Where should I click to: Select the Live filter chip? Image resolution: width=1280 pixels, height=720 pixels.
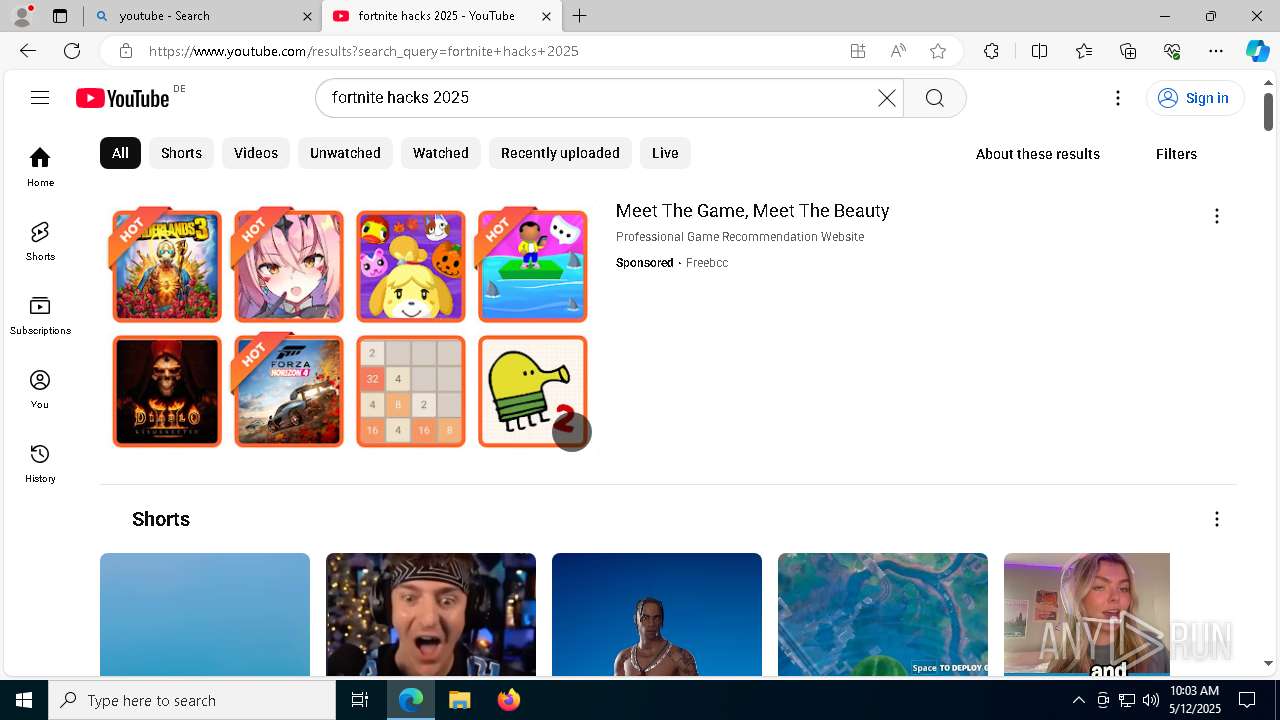coord(665,153)
